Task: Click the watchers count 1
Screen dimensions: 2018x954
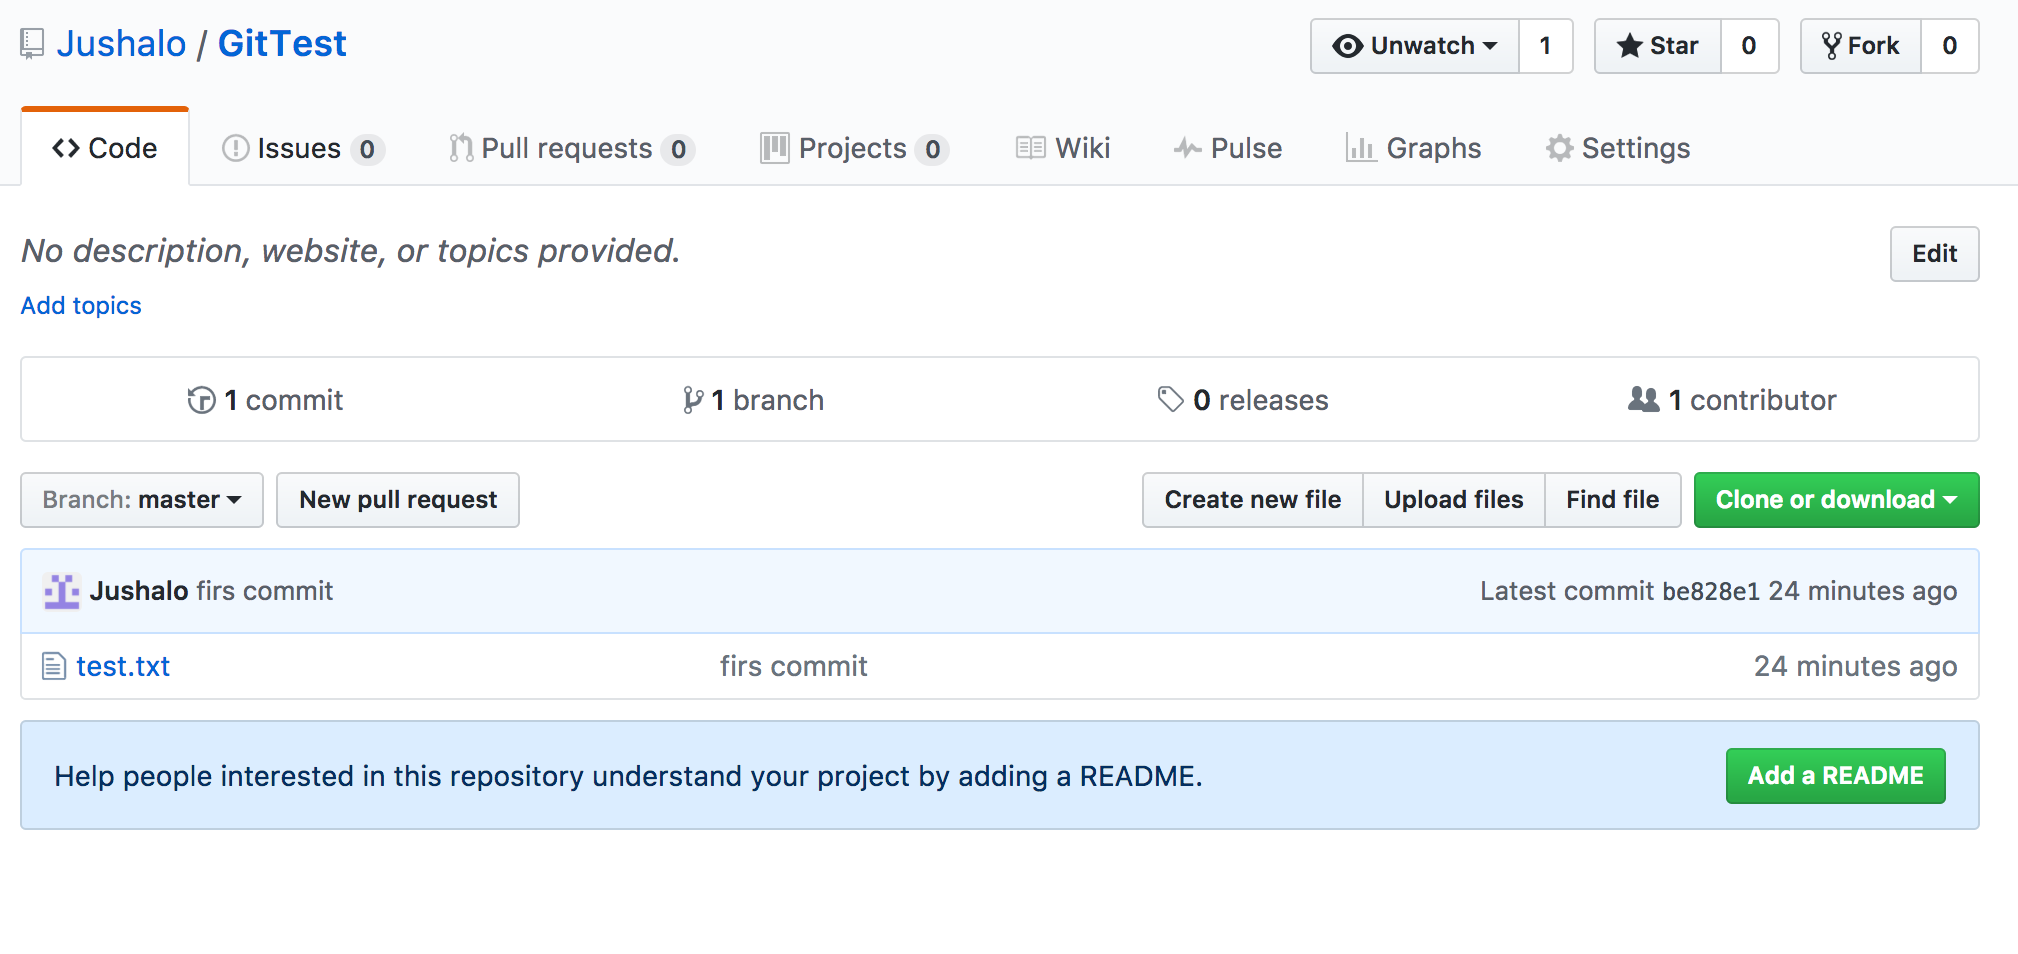Action: coord(1545,46)
